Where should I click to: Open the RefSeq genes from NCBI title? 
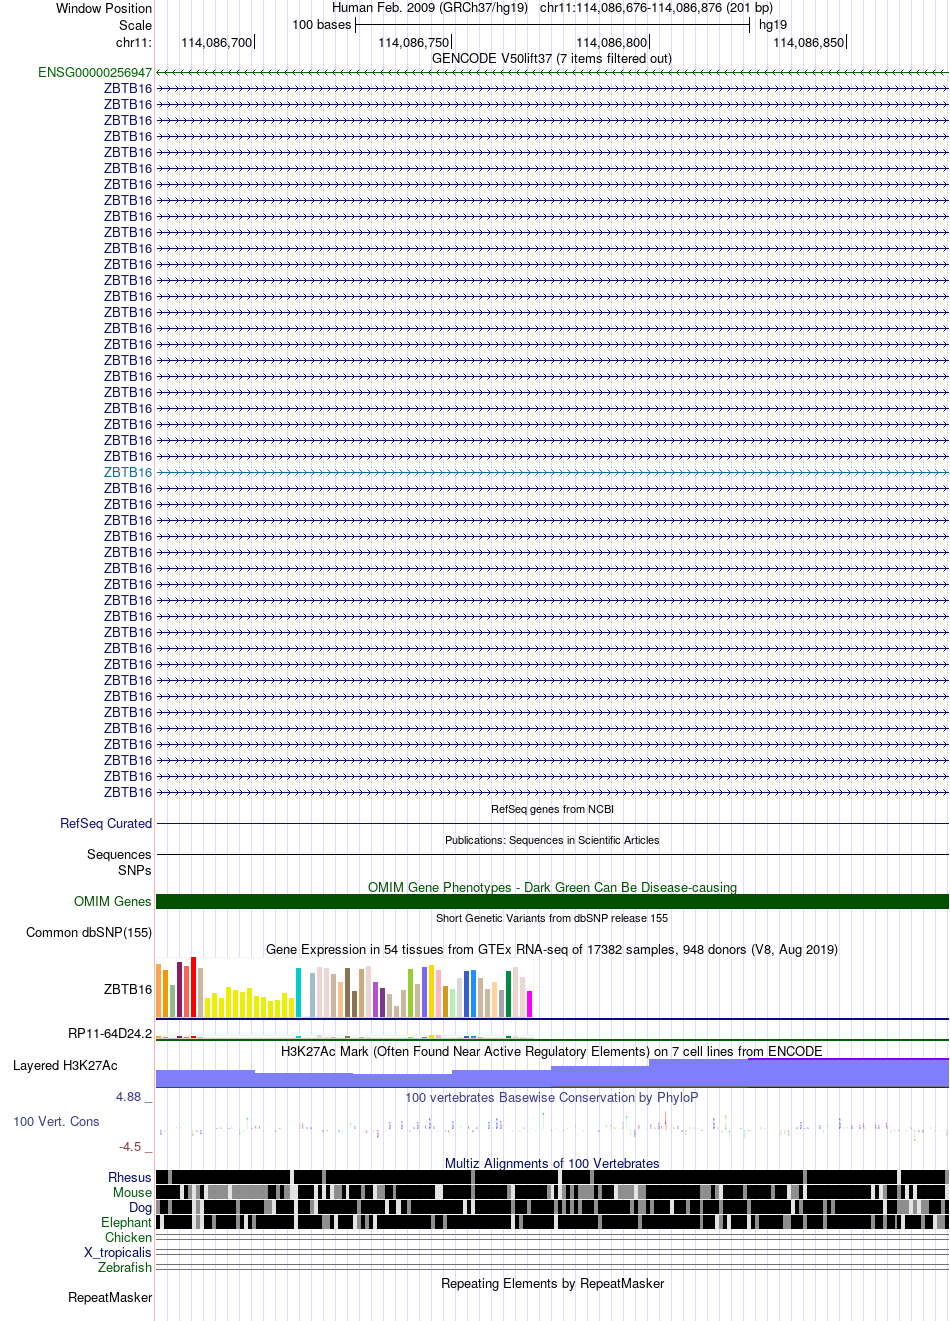coord(552,809)
